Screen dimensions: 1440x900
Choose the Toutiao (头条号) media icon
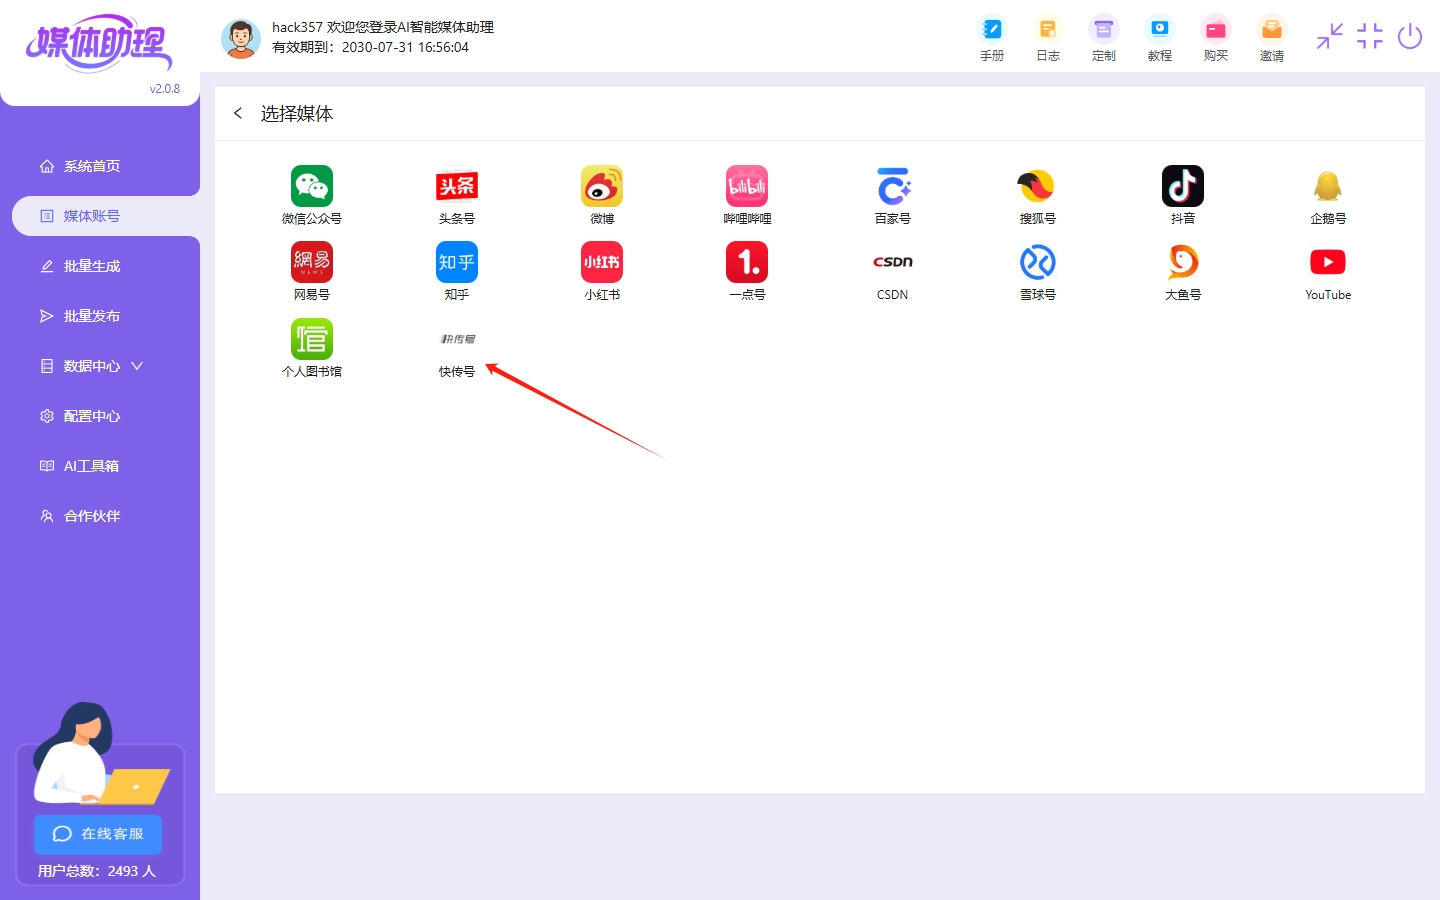pyautogui.click(x=457, y=186)
